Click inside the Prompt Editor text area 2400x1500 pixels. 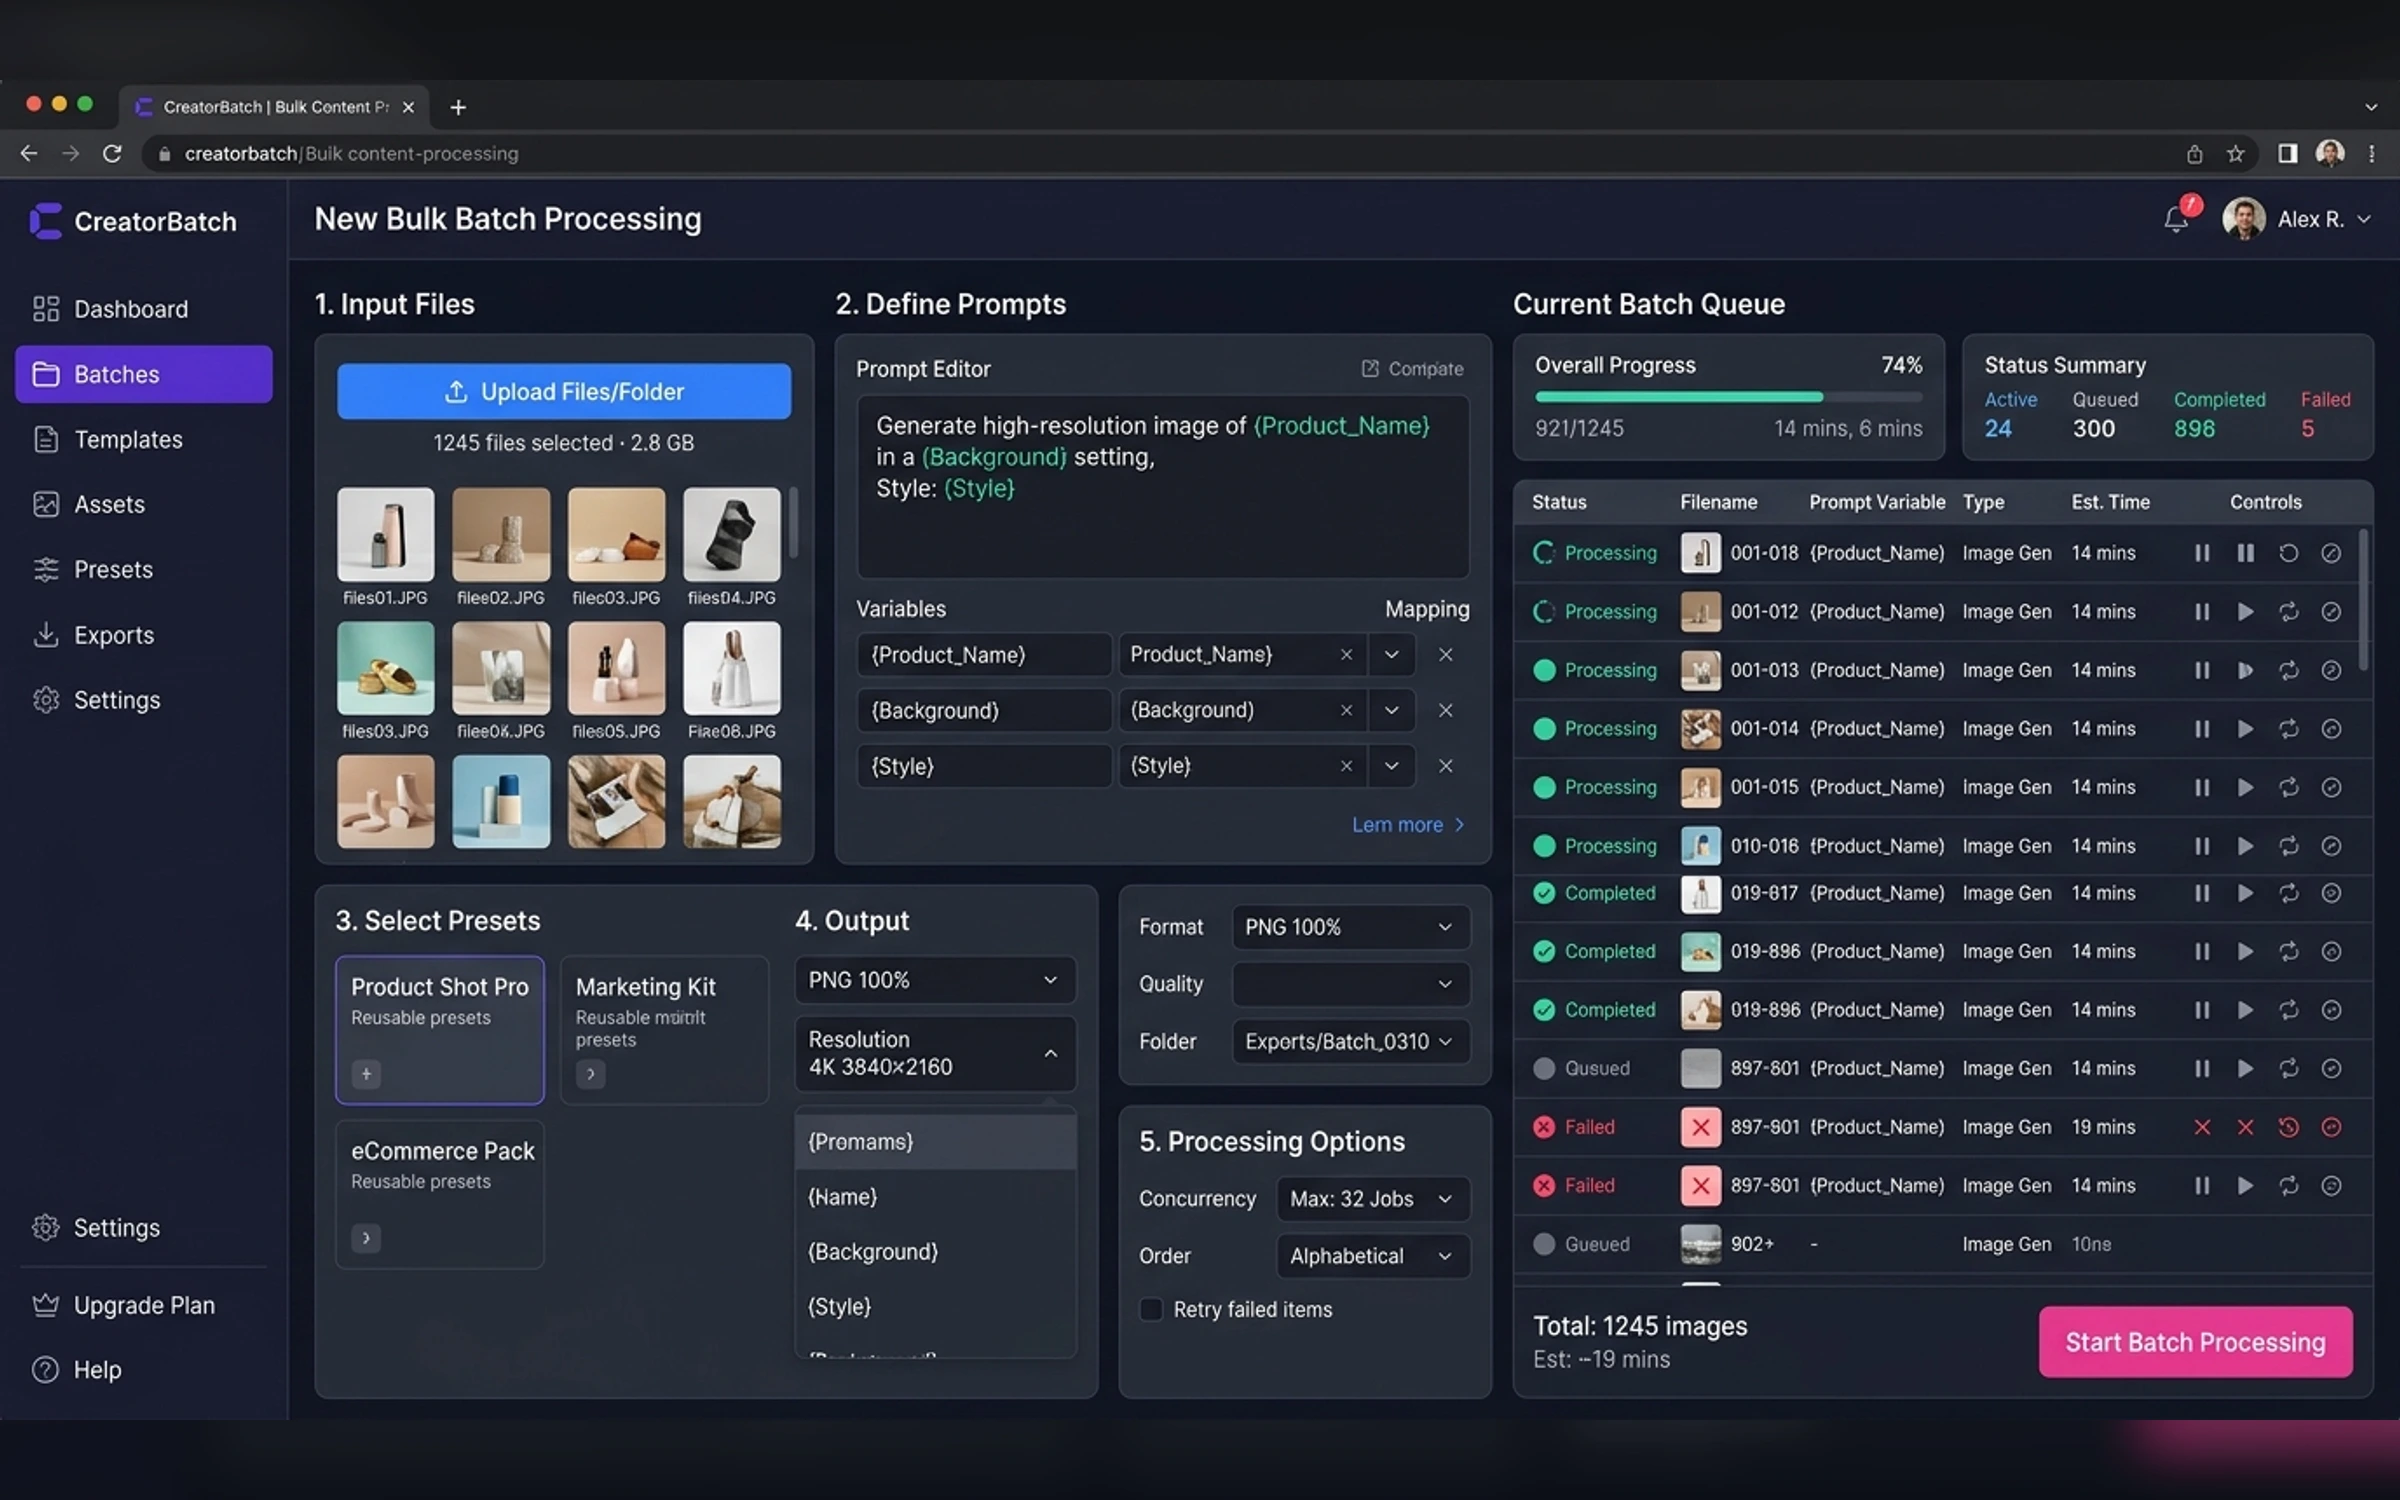(x=1162, y=487)
